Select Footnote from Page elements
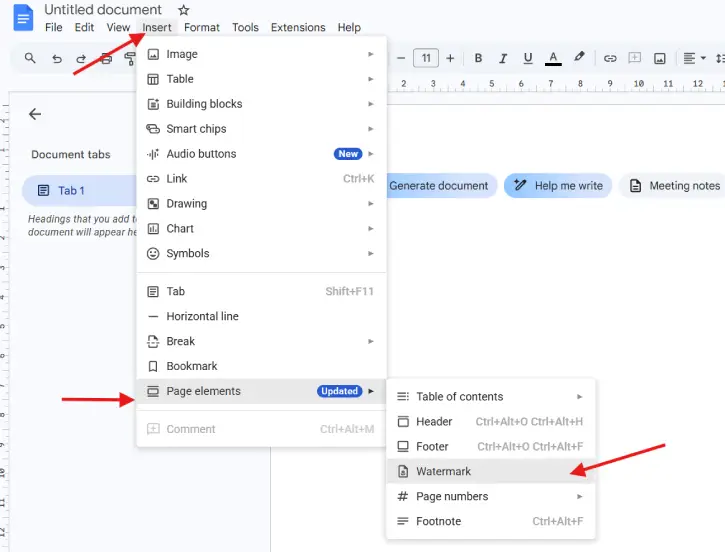 [x=490, y=521]
